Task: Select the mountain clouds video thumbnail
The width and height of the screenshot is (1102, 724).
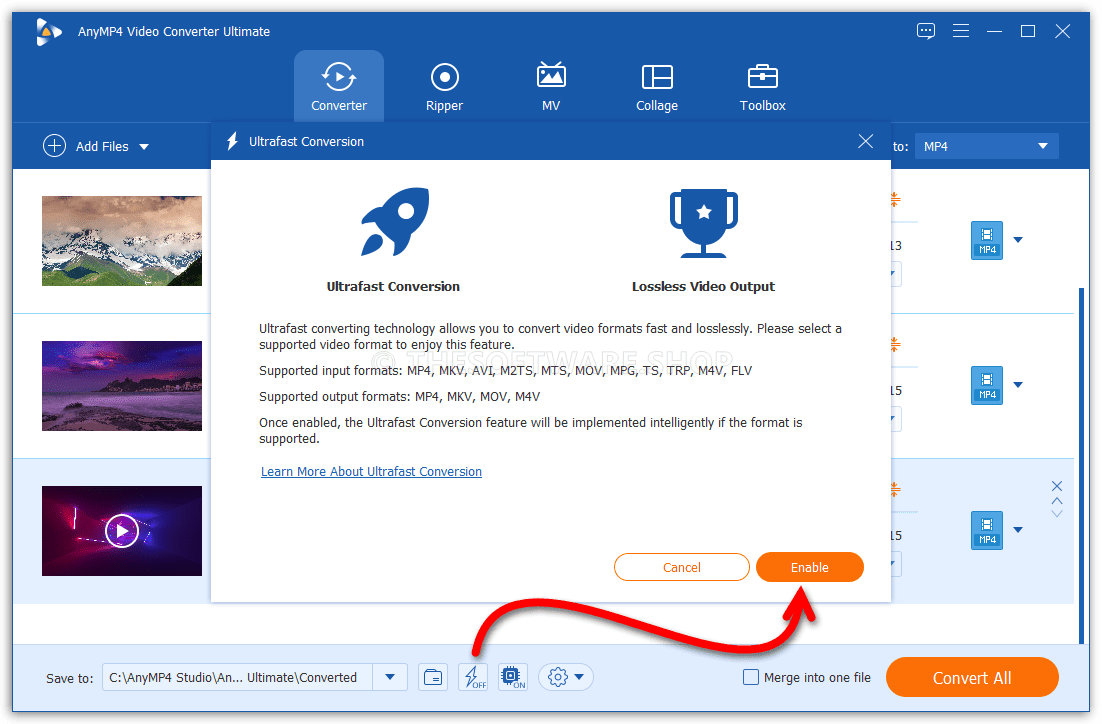Action: [122, 241]
